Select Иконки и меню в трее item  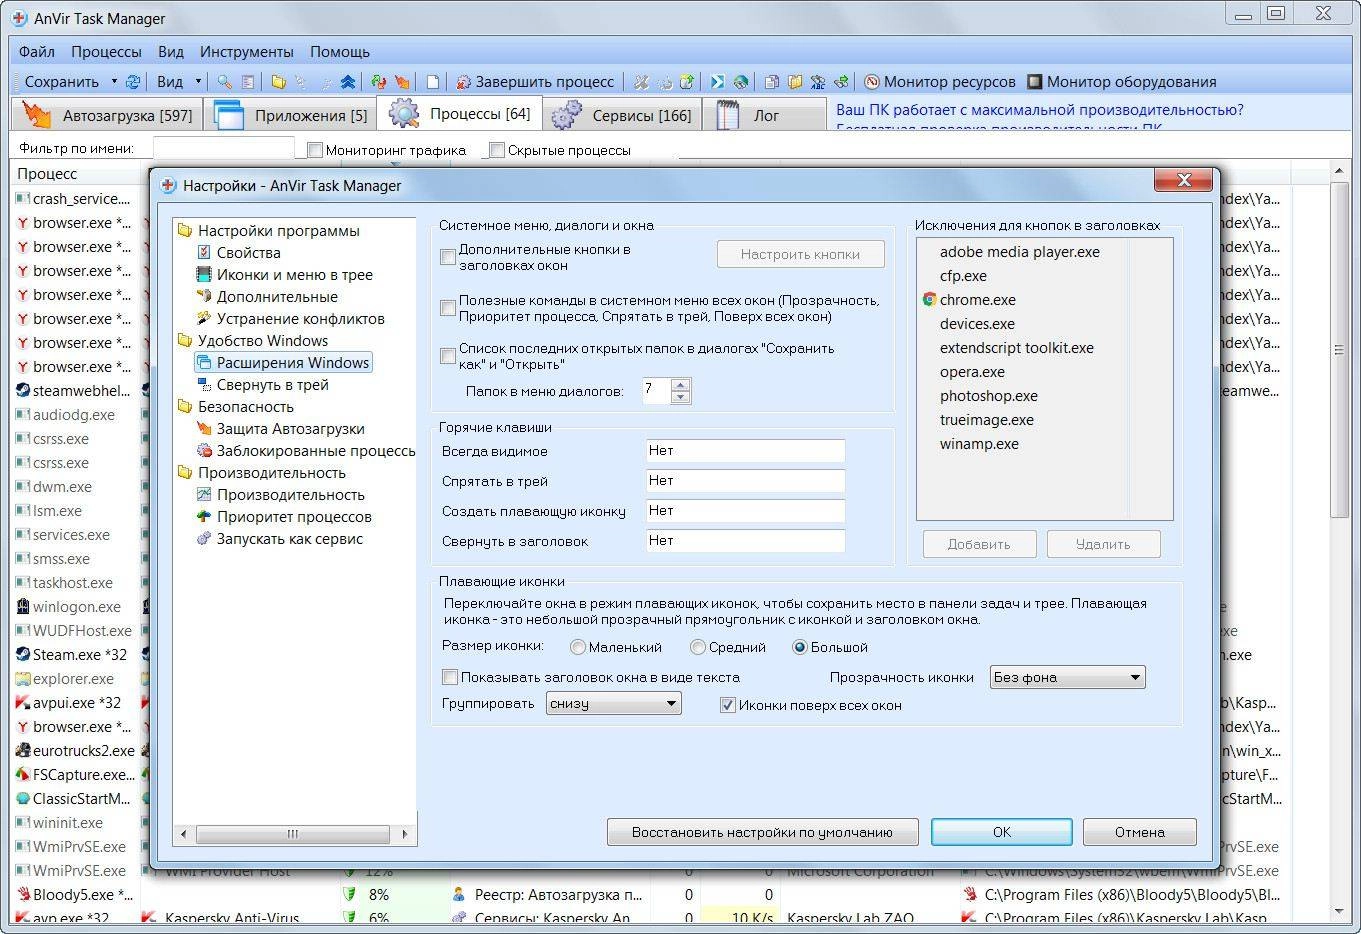click(294, 275)
